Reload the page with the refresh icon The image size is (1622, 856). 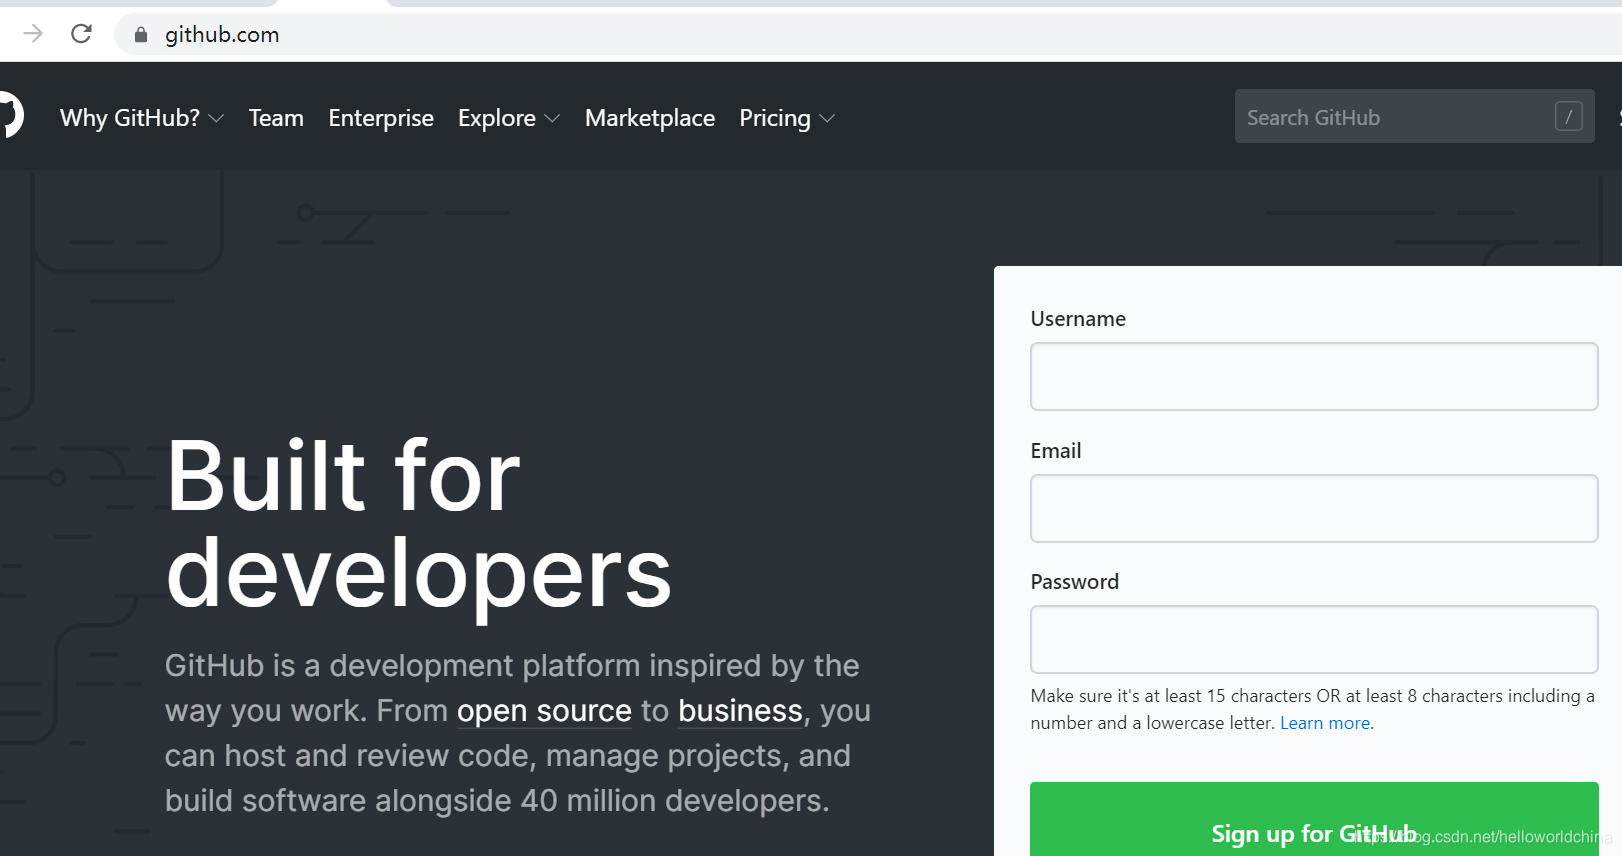pos(82,34)
